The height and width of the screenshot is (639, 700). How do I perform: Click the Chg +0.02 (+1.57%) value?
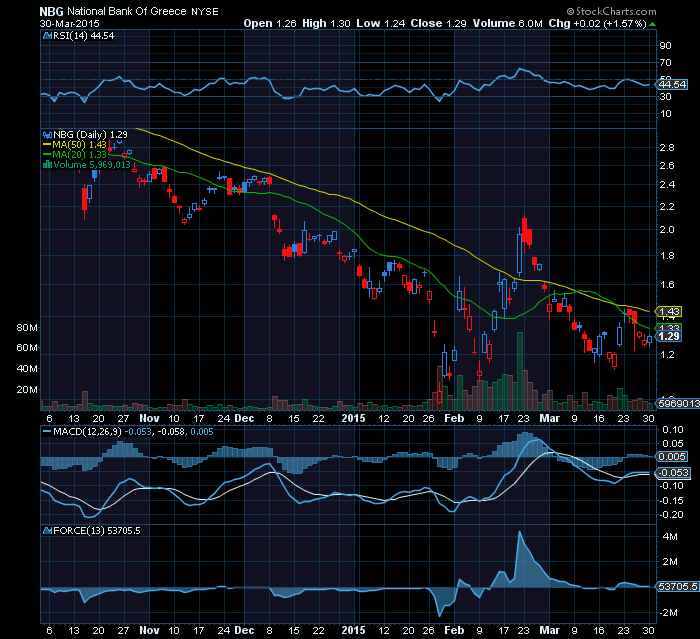pyautogui.click(x=597, y=23)
